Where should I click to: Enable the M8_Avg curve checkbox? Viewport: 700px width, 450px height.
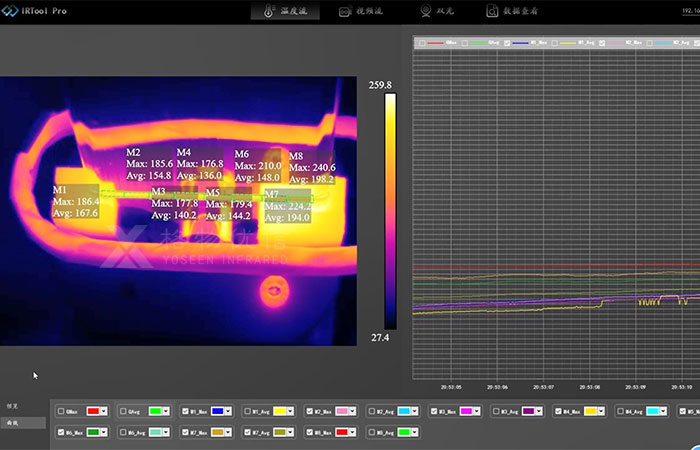[372, 433]
